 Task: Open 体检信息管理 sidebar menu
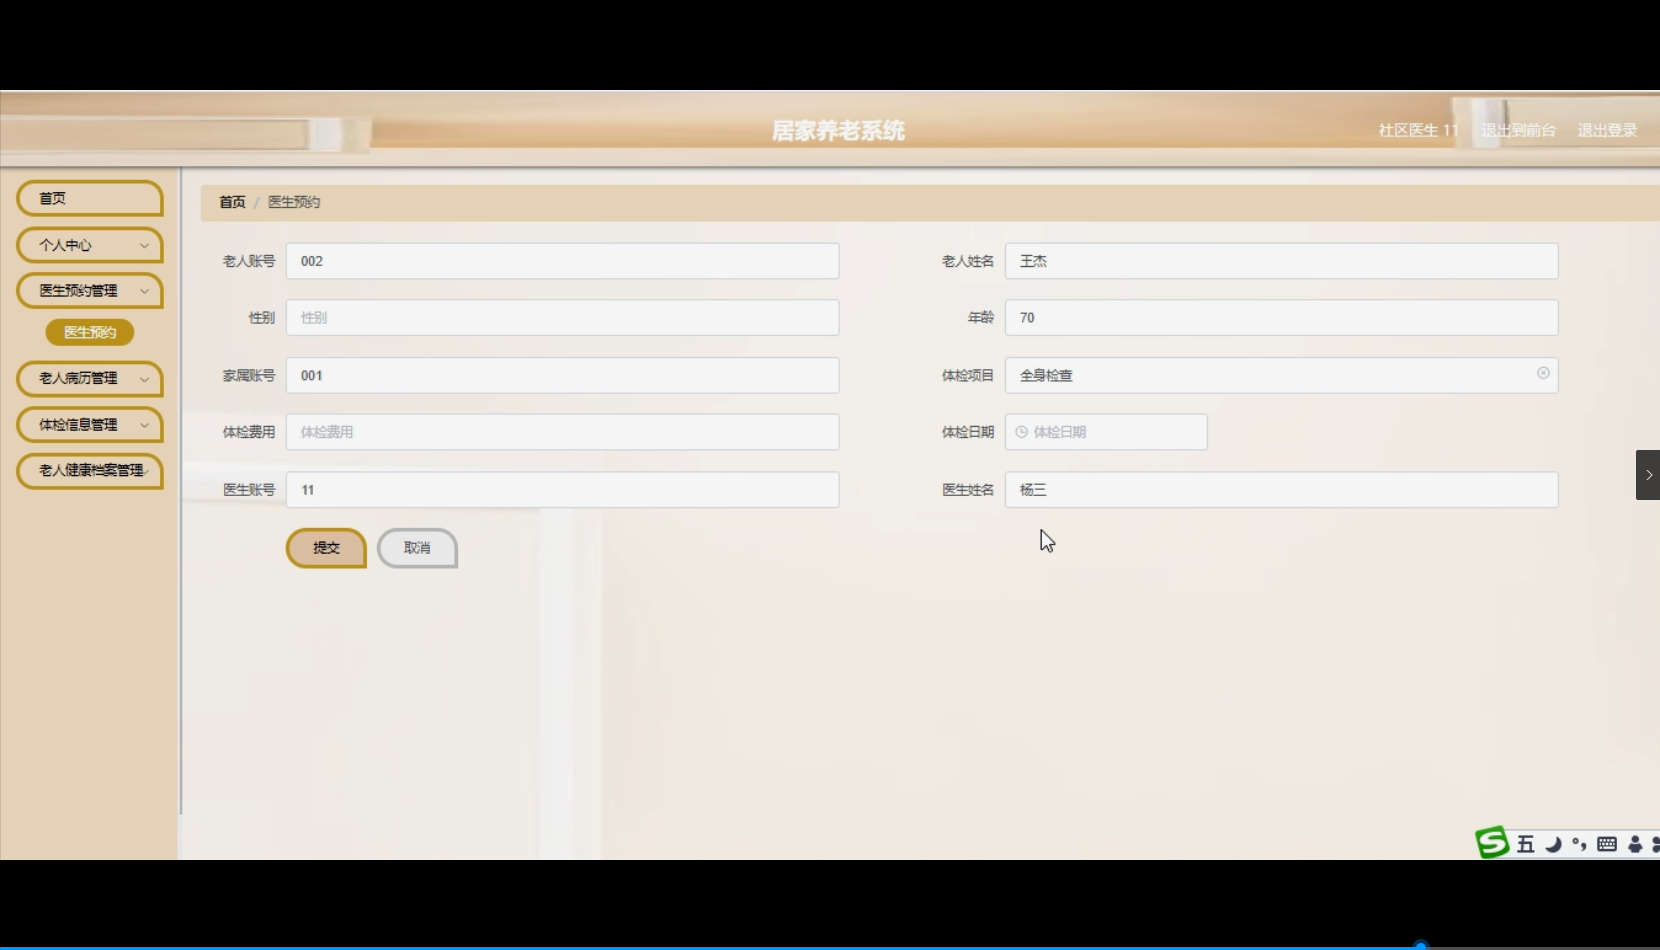tap(90, 425)
